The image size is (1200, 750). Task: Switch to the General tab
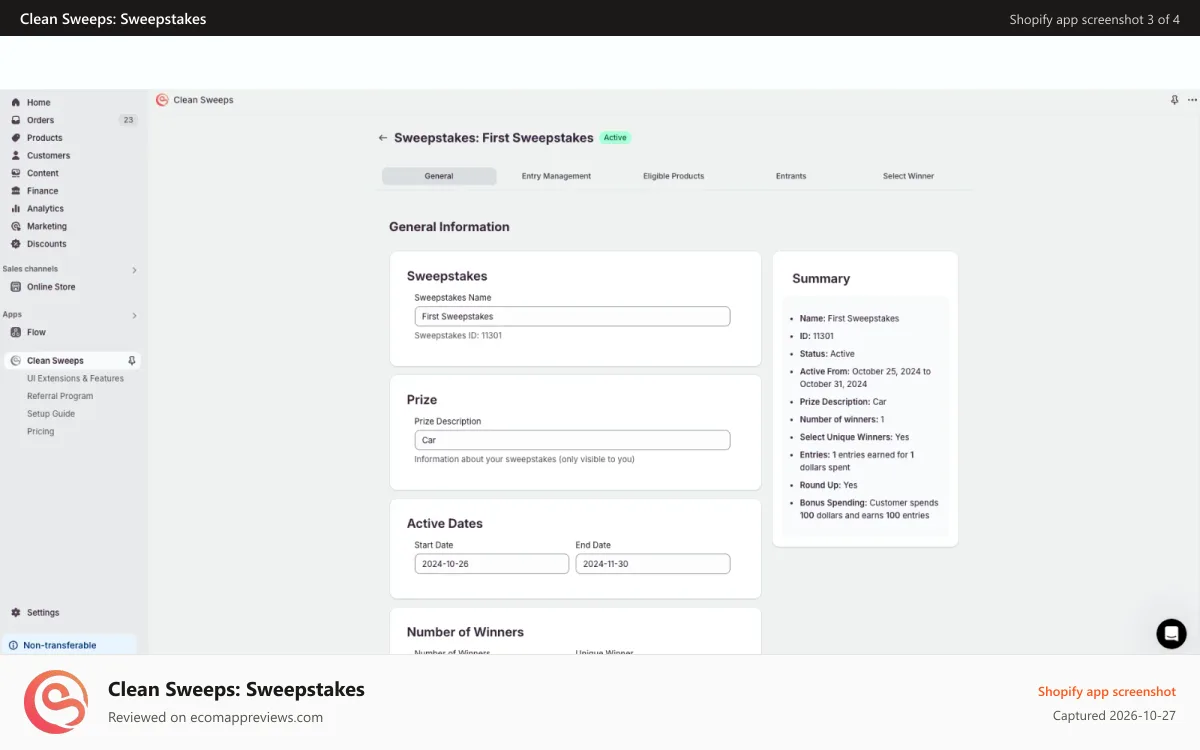439,176
